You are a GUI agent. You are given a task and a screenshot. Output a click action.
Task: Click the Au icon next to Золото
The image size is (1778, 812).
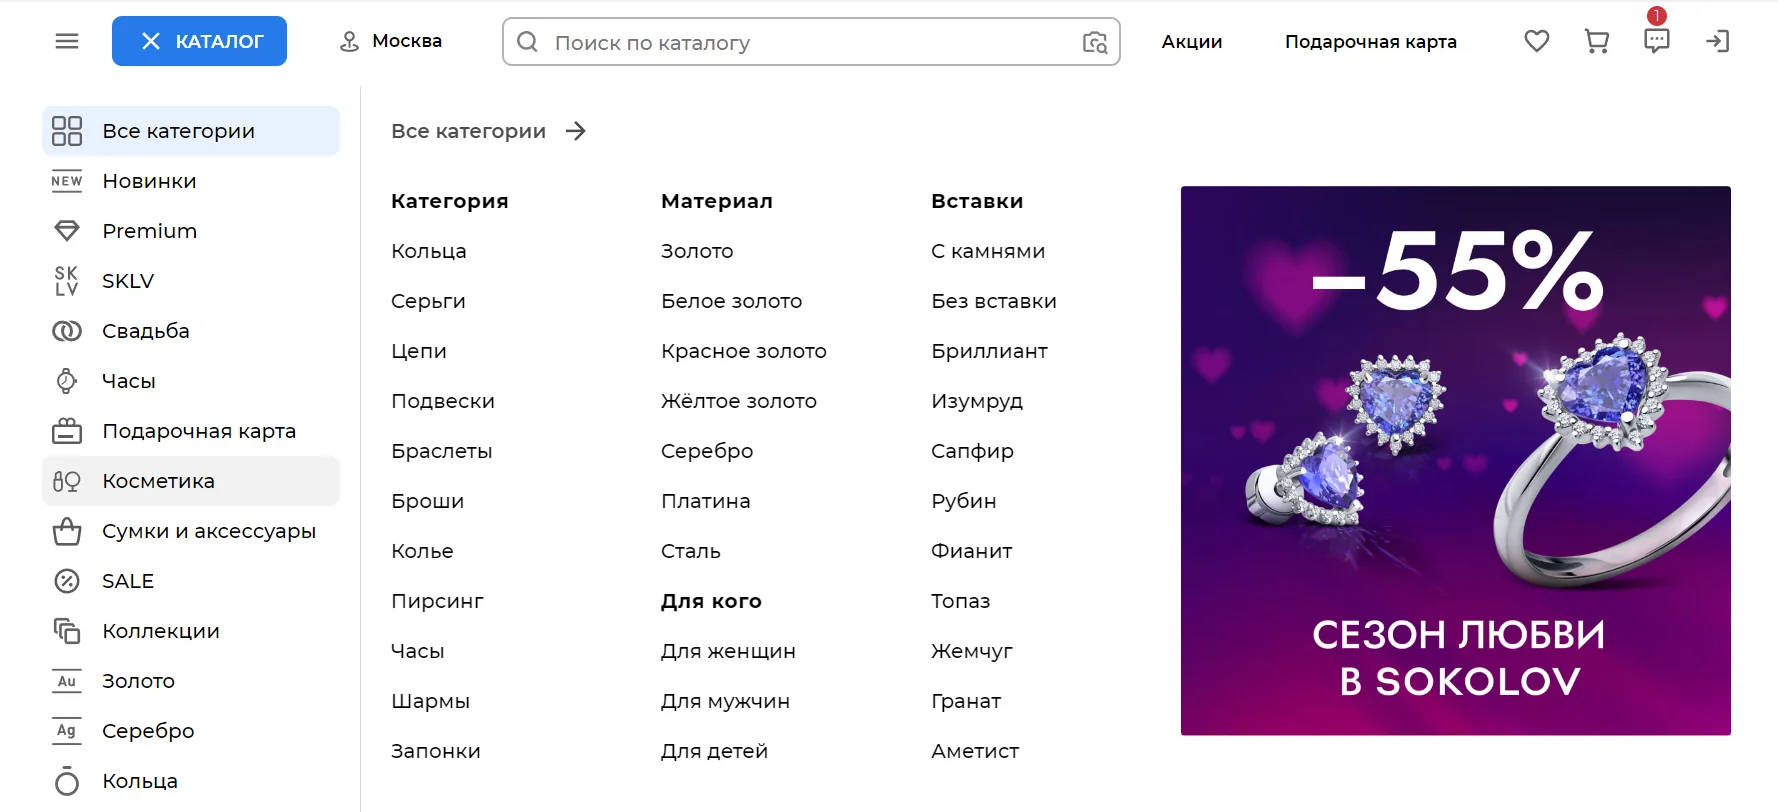(66, 680)
